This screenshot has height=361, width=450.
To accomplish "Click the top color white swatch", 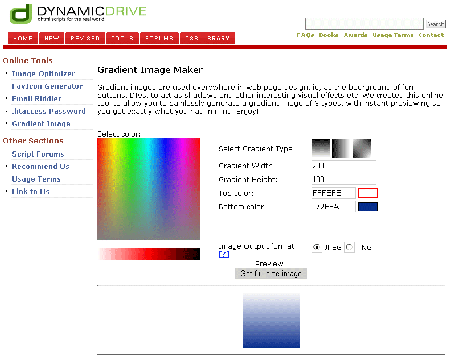I will (368, 193).
